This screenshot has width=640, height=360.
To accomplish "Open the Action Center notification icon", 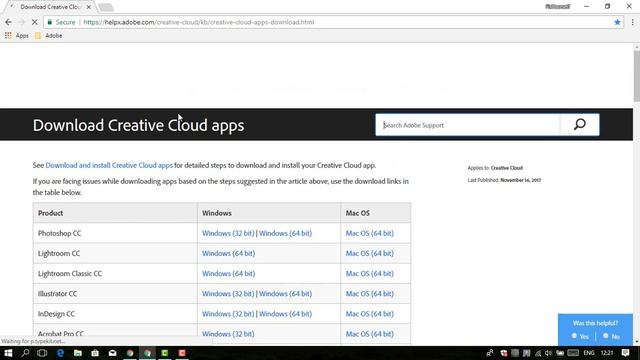I will coord(625,353).
